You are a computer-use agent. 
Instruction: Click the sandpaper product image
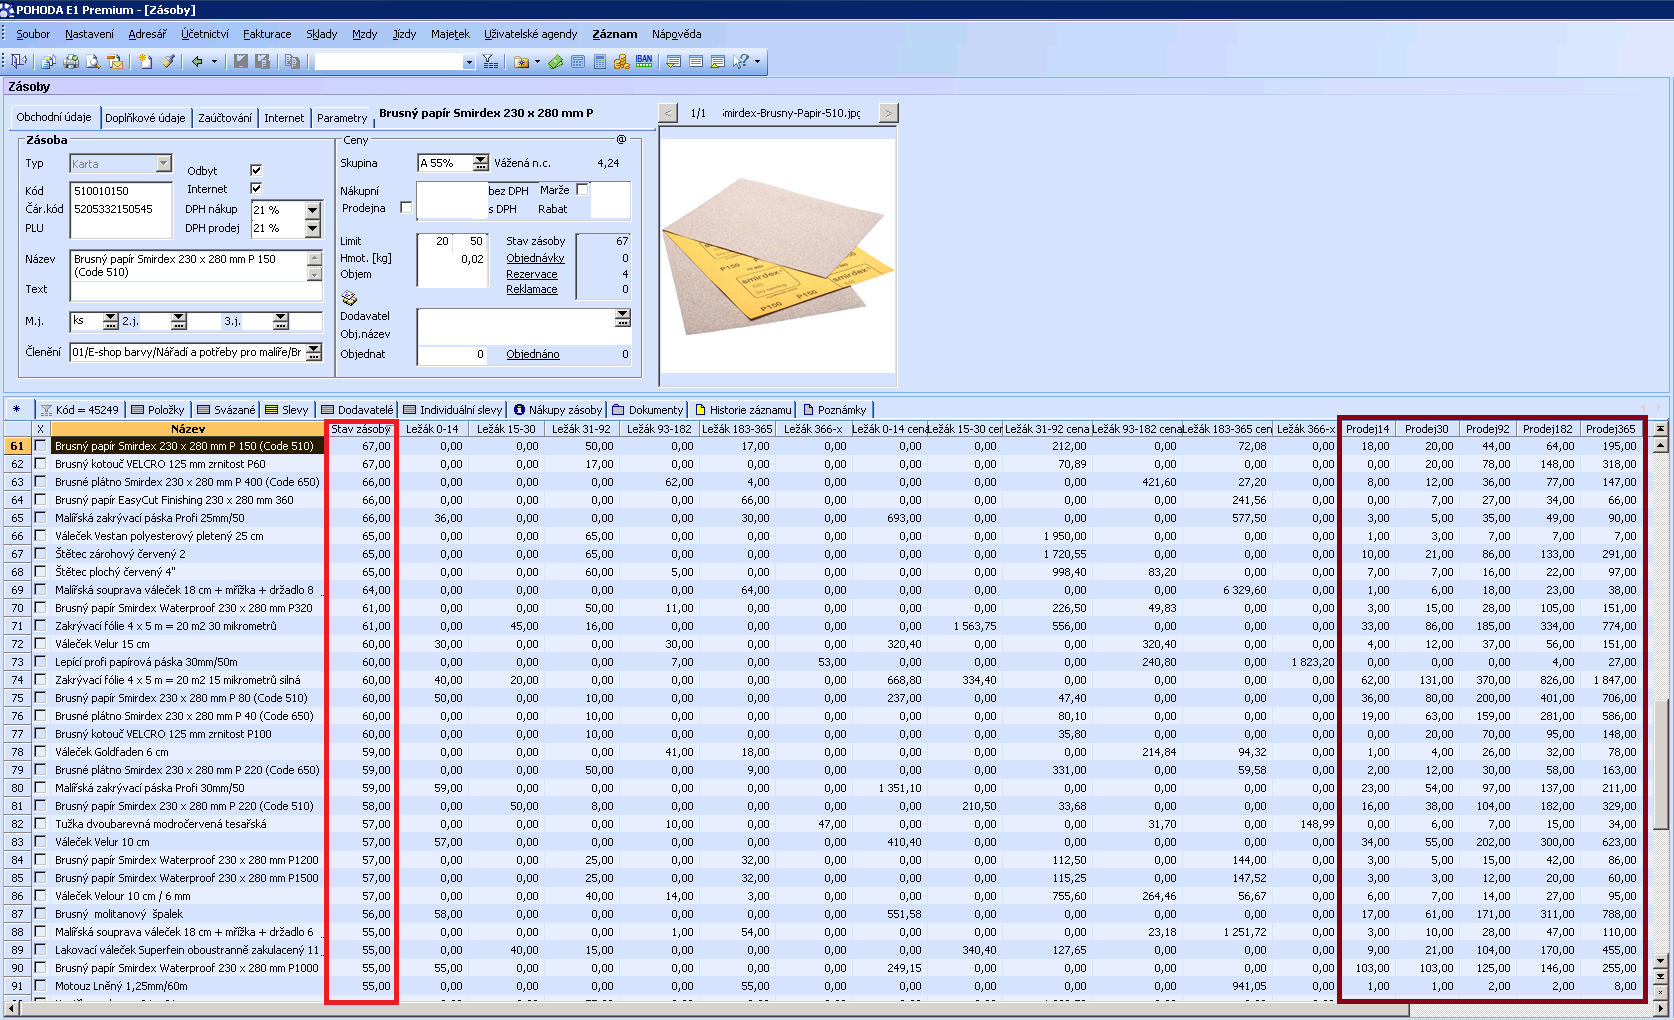[x=777, y=258]
